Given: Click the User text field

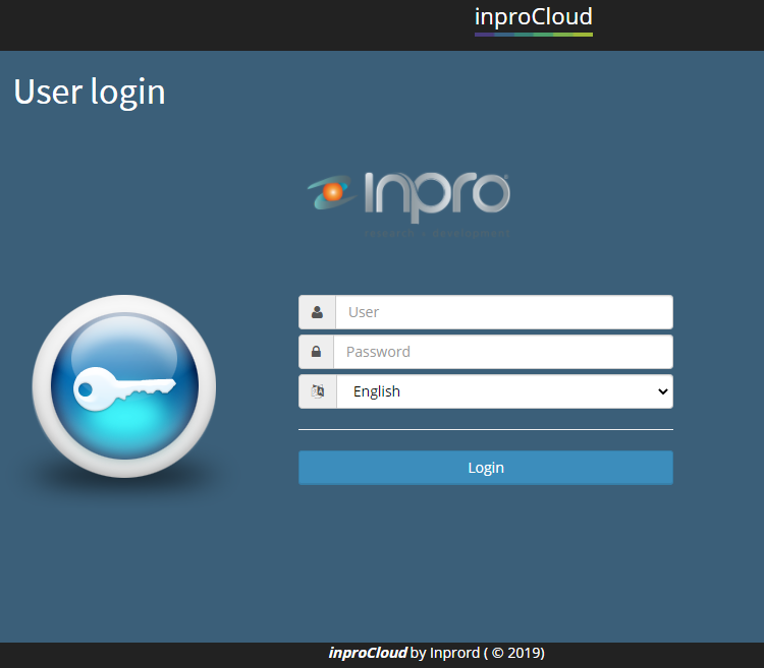Looking at the screenshot, I should click(504, 312).
